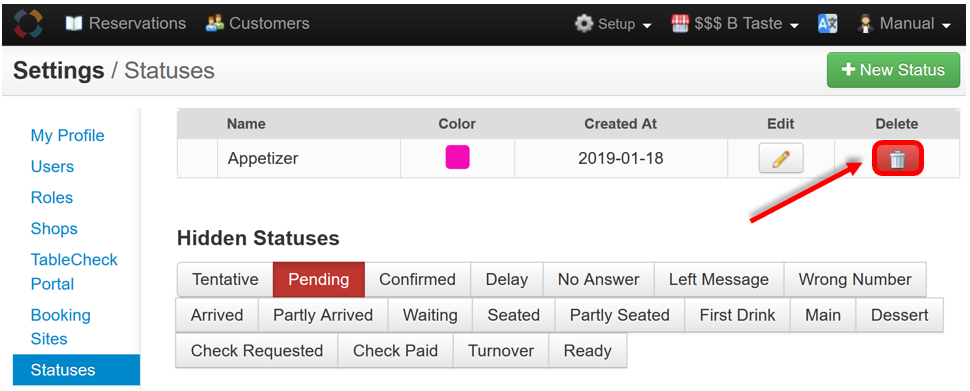Click the Setup gear icon
Image resolution: width=970 pixels, height=391 pixels.
pos(583,24)
